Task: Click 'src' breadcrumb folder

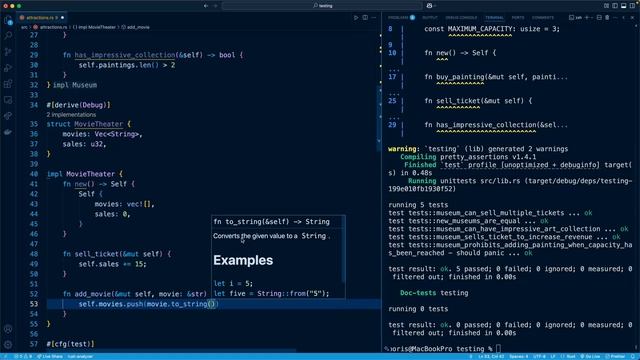Action: pyautogui.click(x=24, y=27)
